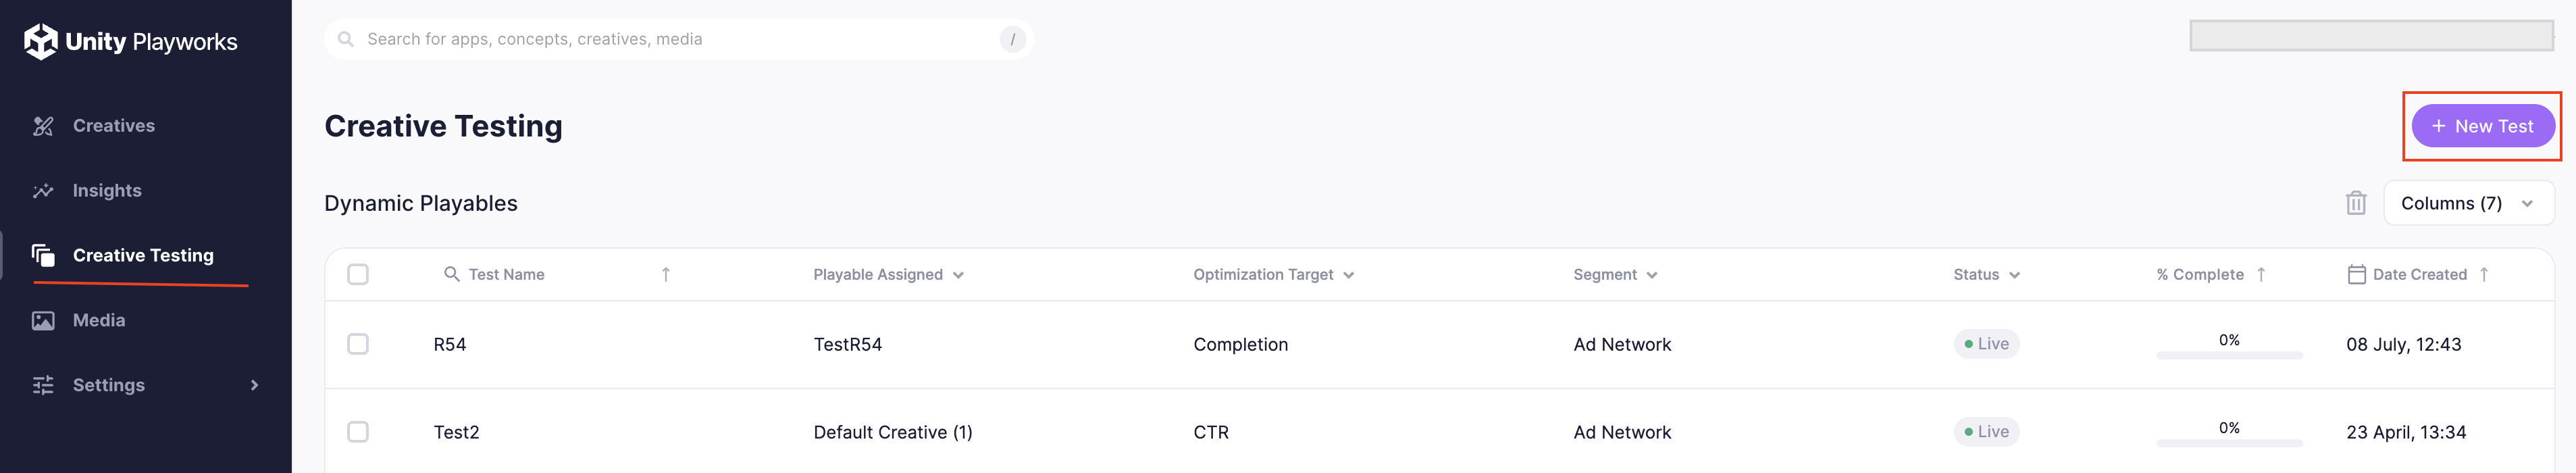Go to Creative Testing in sidebar

click(x=142, y=255)
